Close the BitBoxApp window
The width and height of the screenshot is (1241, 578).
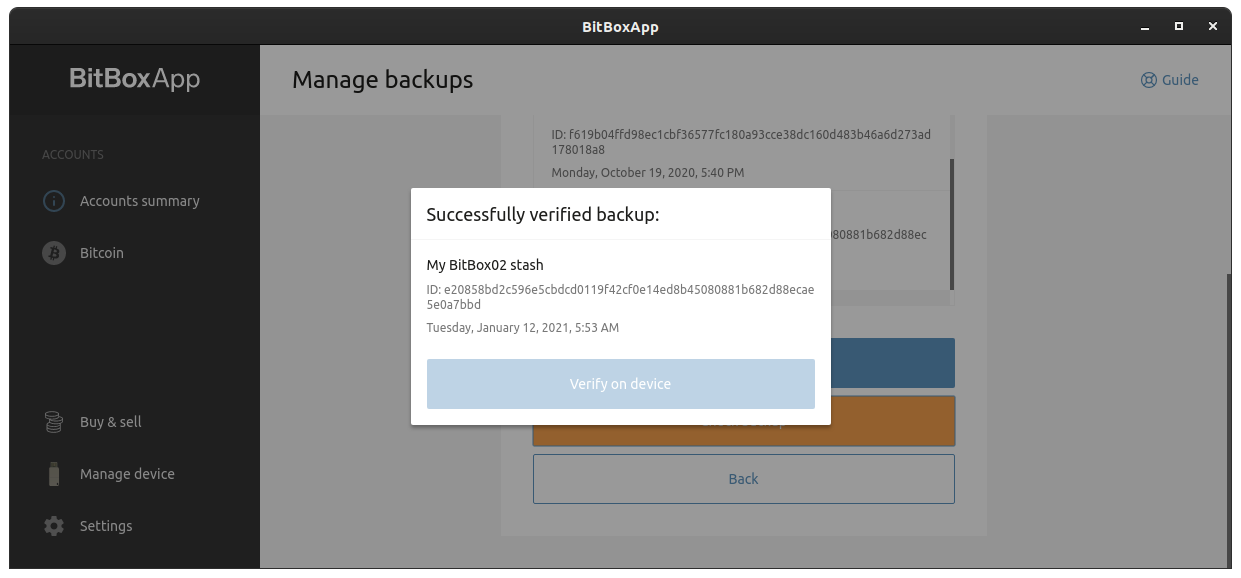[1213, 27]
